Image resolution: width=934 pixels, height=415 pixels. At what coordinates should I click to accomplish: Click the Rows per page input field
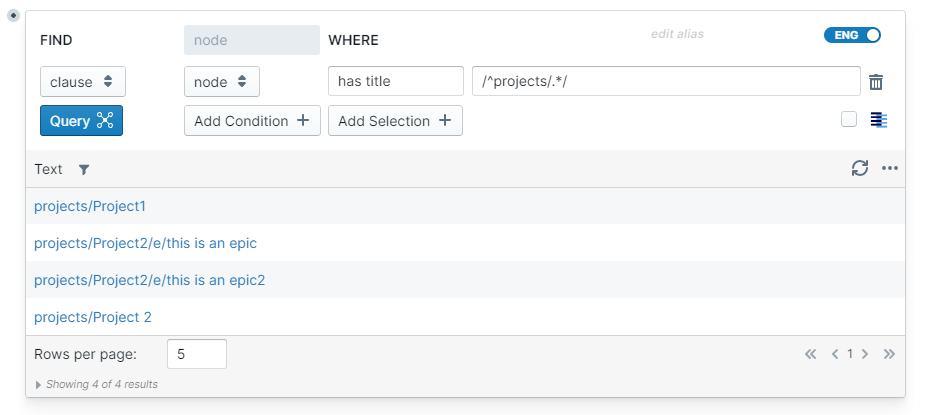[x=197, y=354]
